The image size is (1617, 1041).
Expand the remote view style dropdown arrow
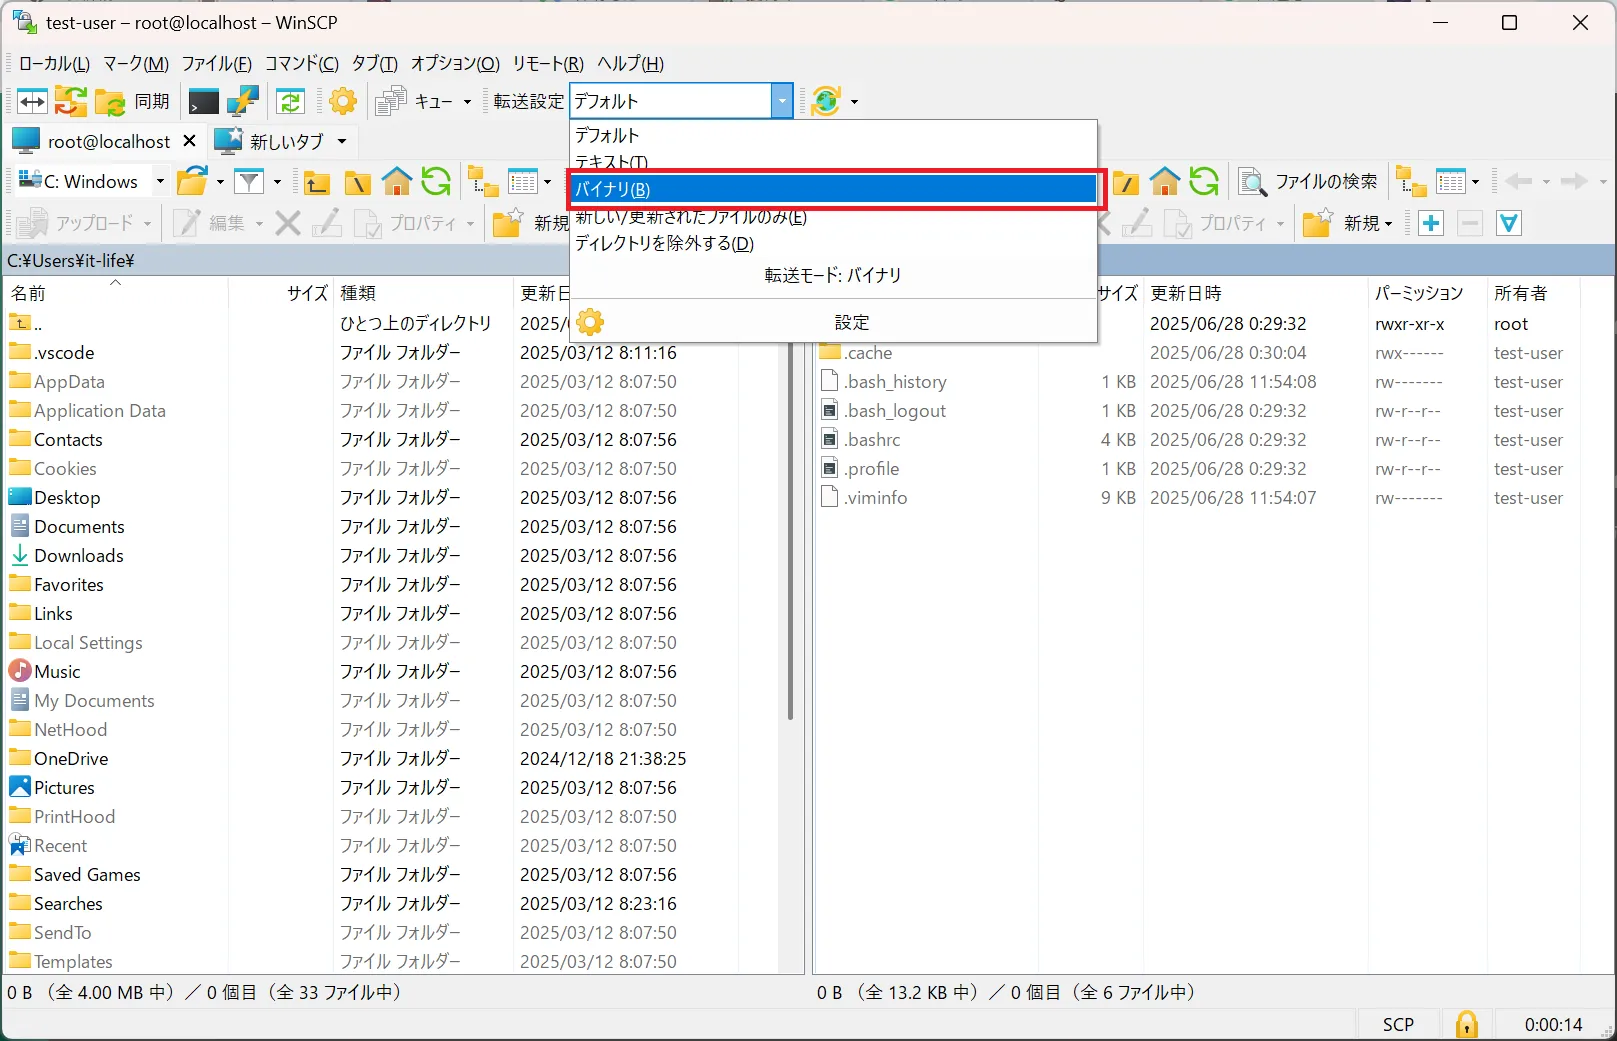pos(1475,182)
